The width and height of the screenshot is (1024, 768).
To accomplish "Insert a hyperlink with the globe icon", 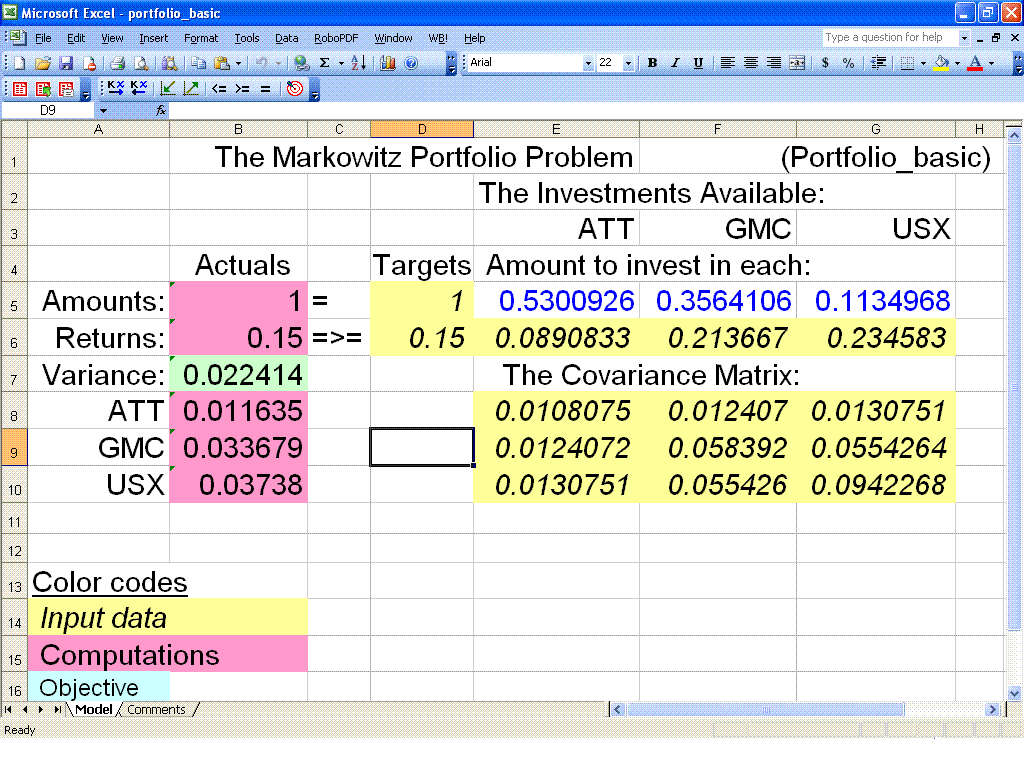I will (x=301, y=63).
